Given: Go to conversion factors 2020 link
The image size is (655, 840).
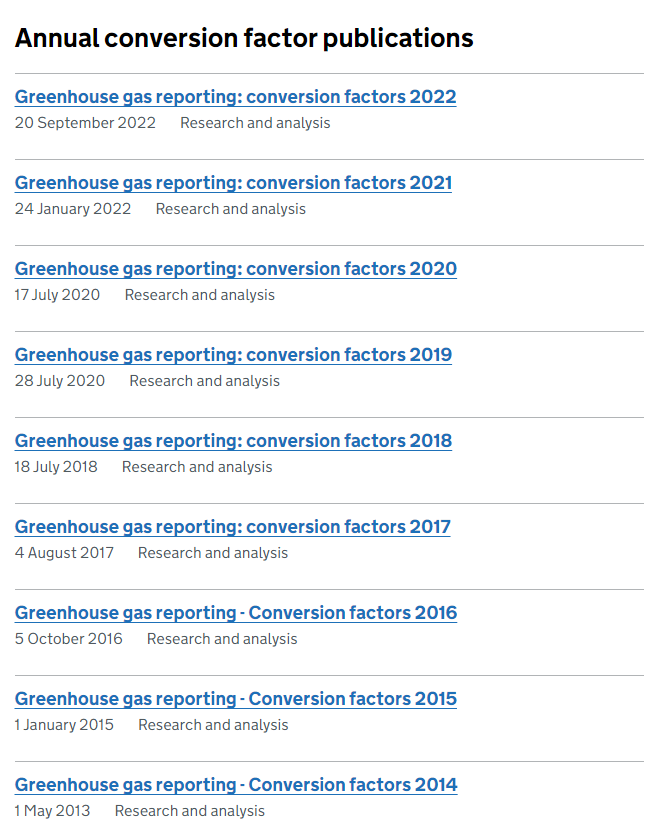Looking at the screenshot, I should (235, 269).
